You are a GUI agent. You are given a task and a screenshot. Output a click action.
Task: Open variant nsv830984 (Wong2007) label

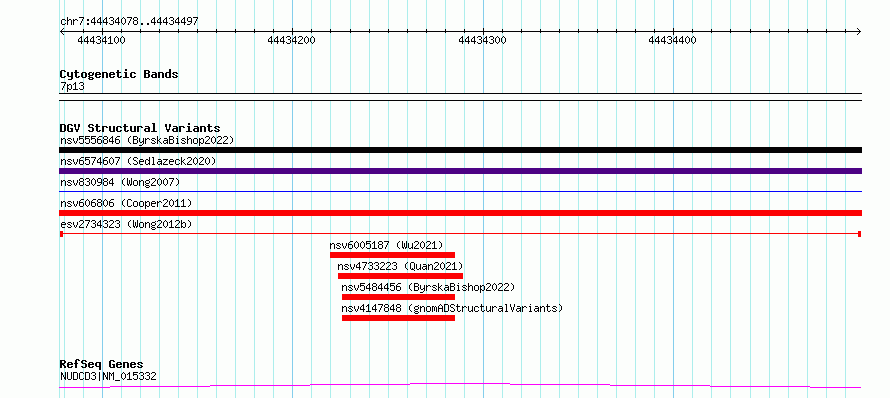coord(120,182)
